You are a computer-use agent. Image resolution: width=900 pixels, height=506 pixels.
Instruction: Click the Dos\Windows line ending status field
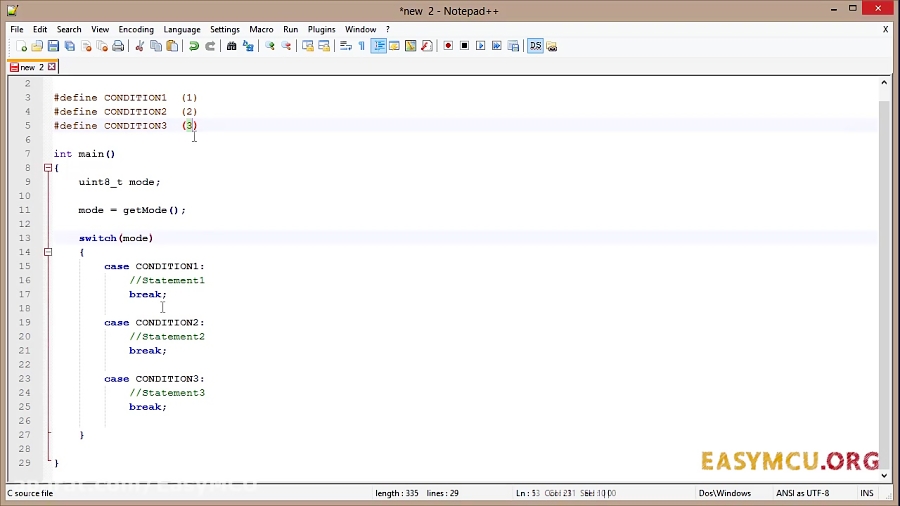click(x=725, y=493)
